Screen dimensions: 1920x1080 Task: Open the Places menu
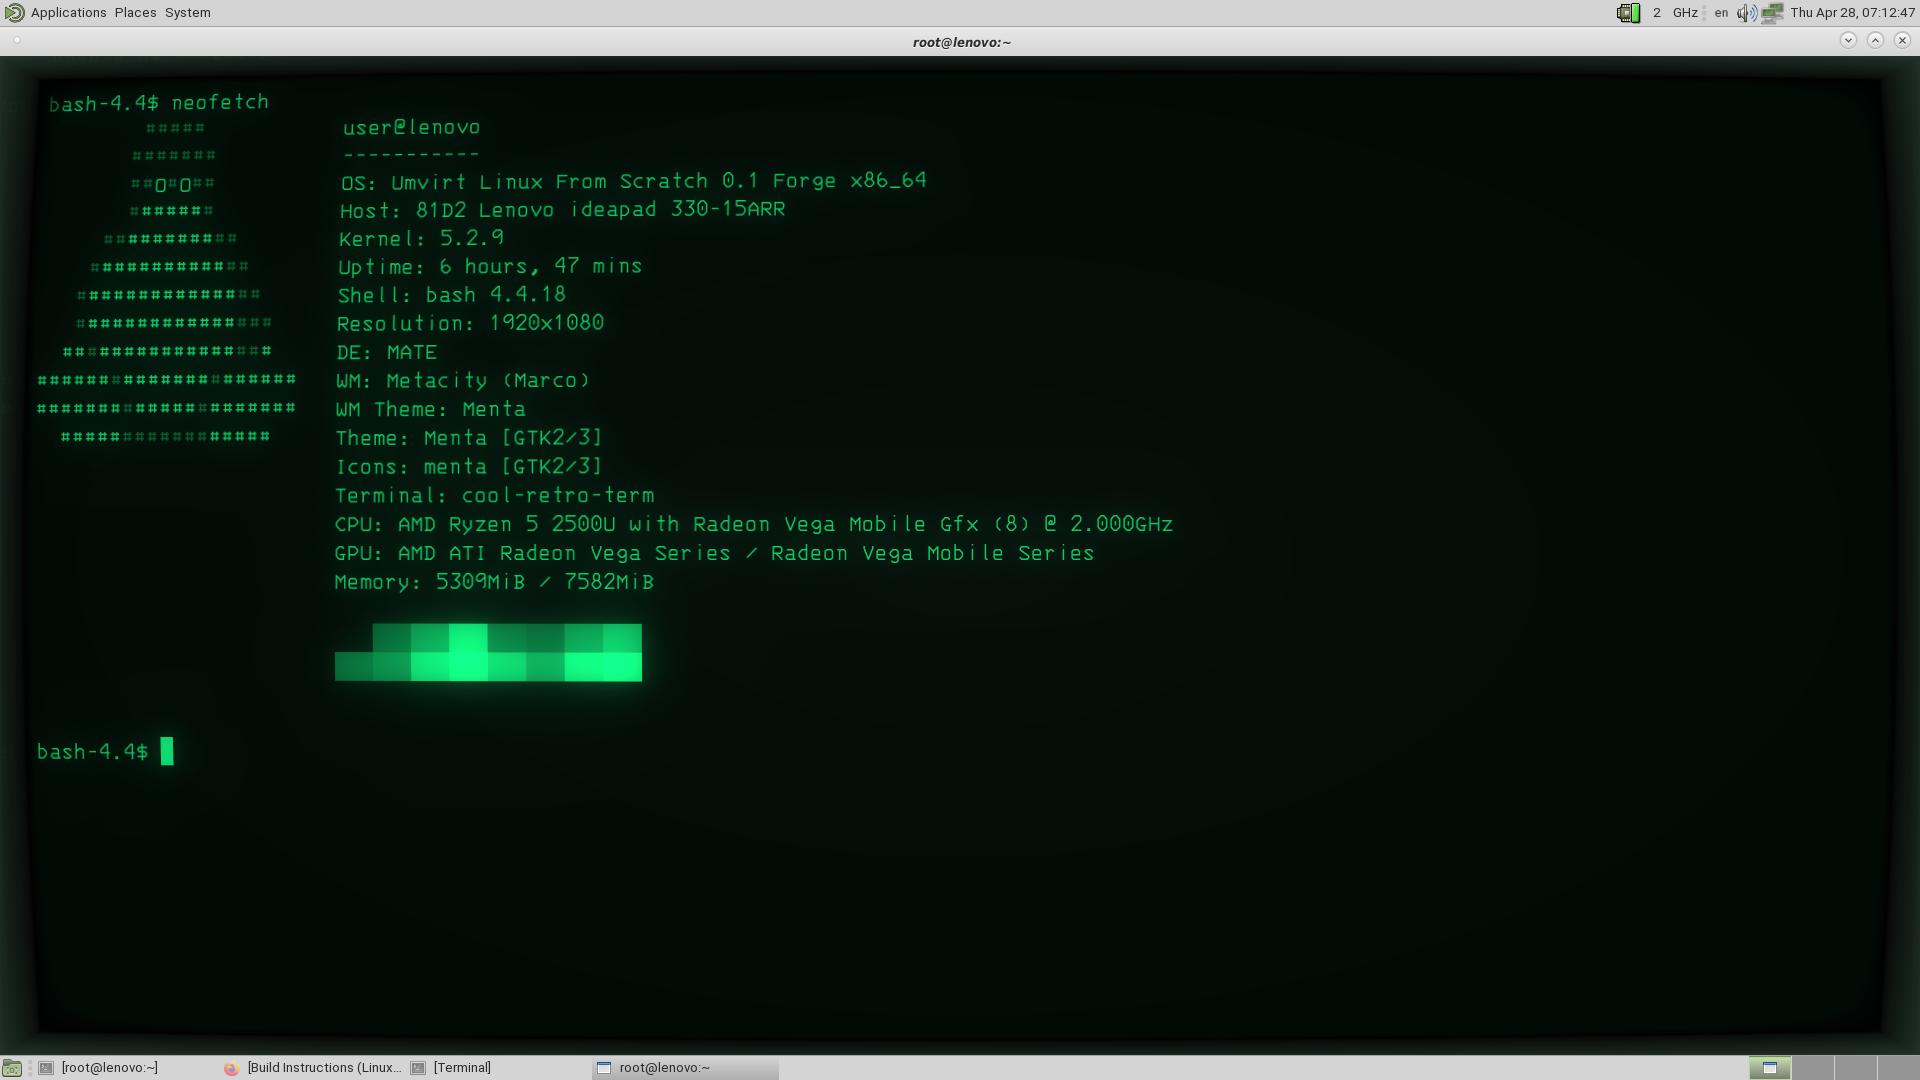(135, 13)
